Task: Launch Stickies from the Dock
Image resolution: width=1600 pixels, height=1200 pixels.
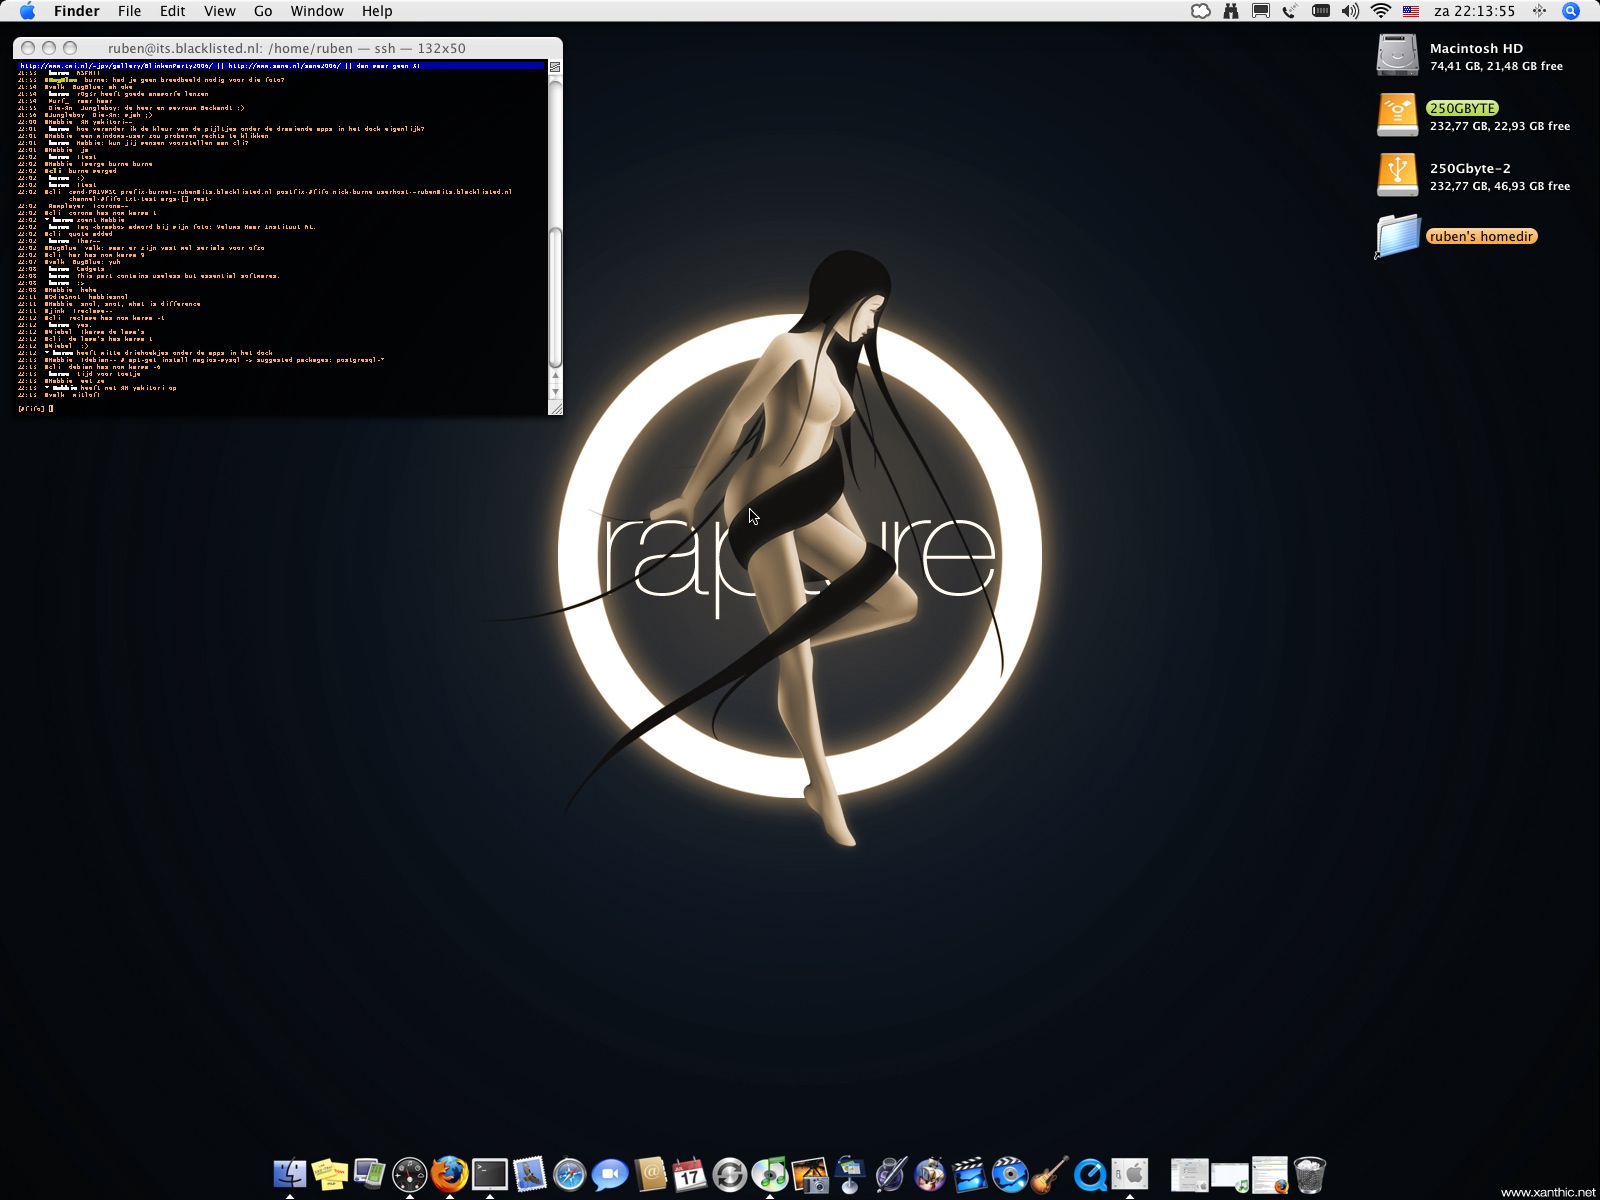Action: [330, 1174]
